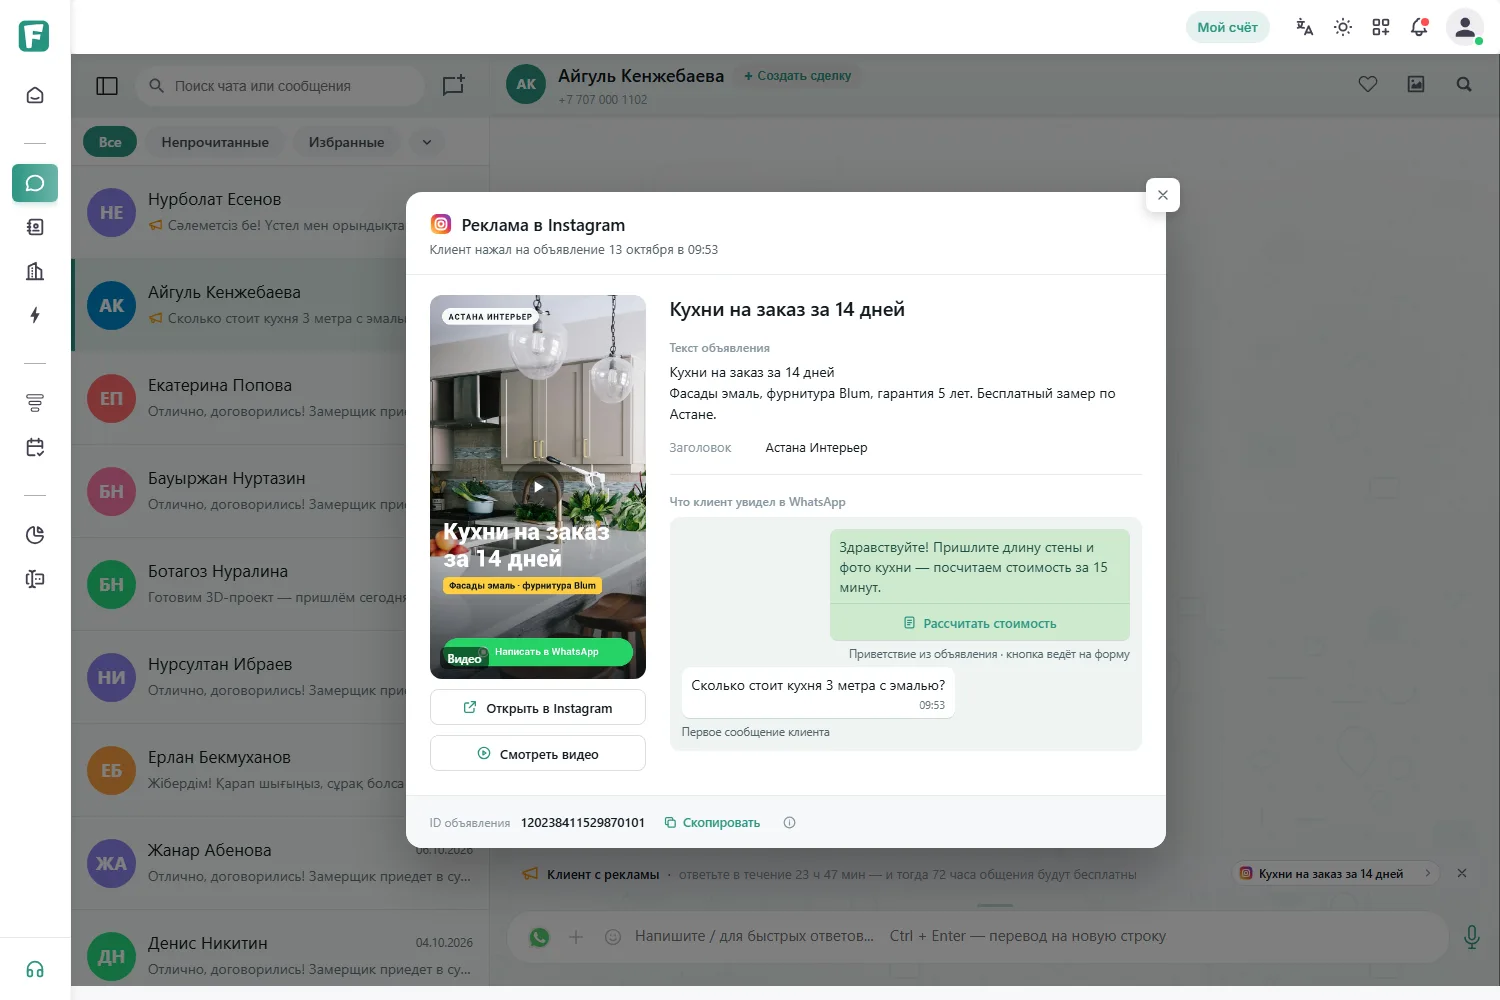Click the ad ID info icon

click(790, 823)
